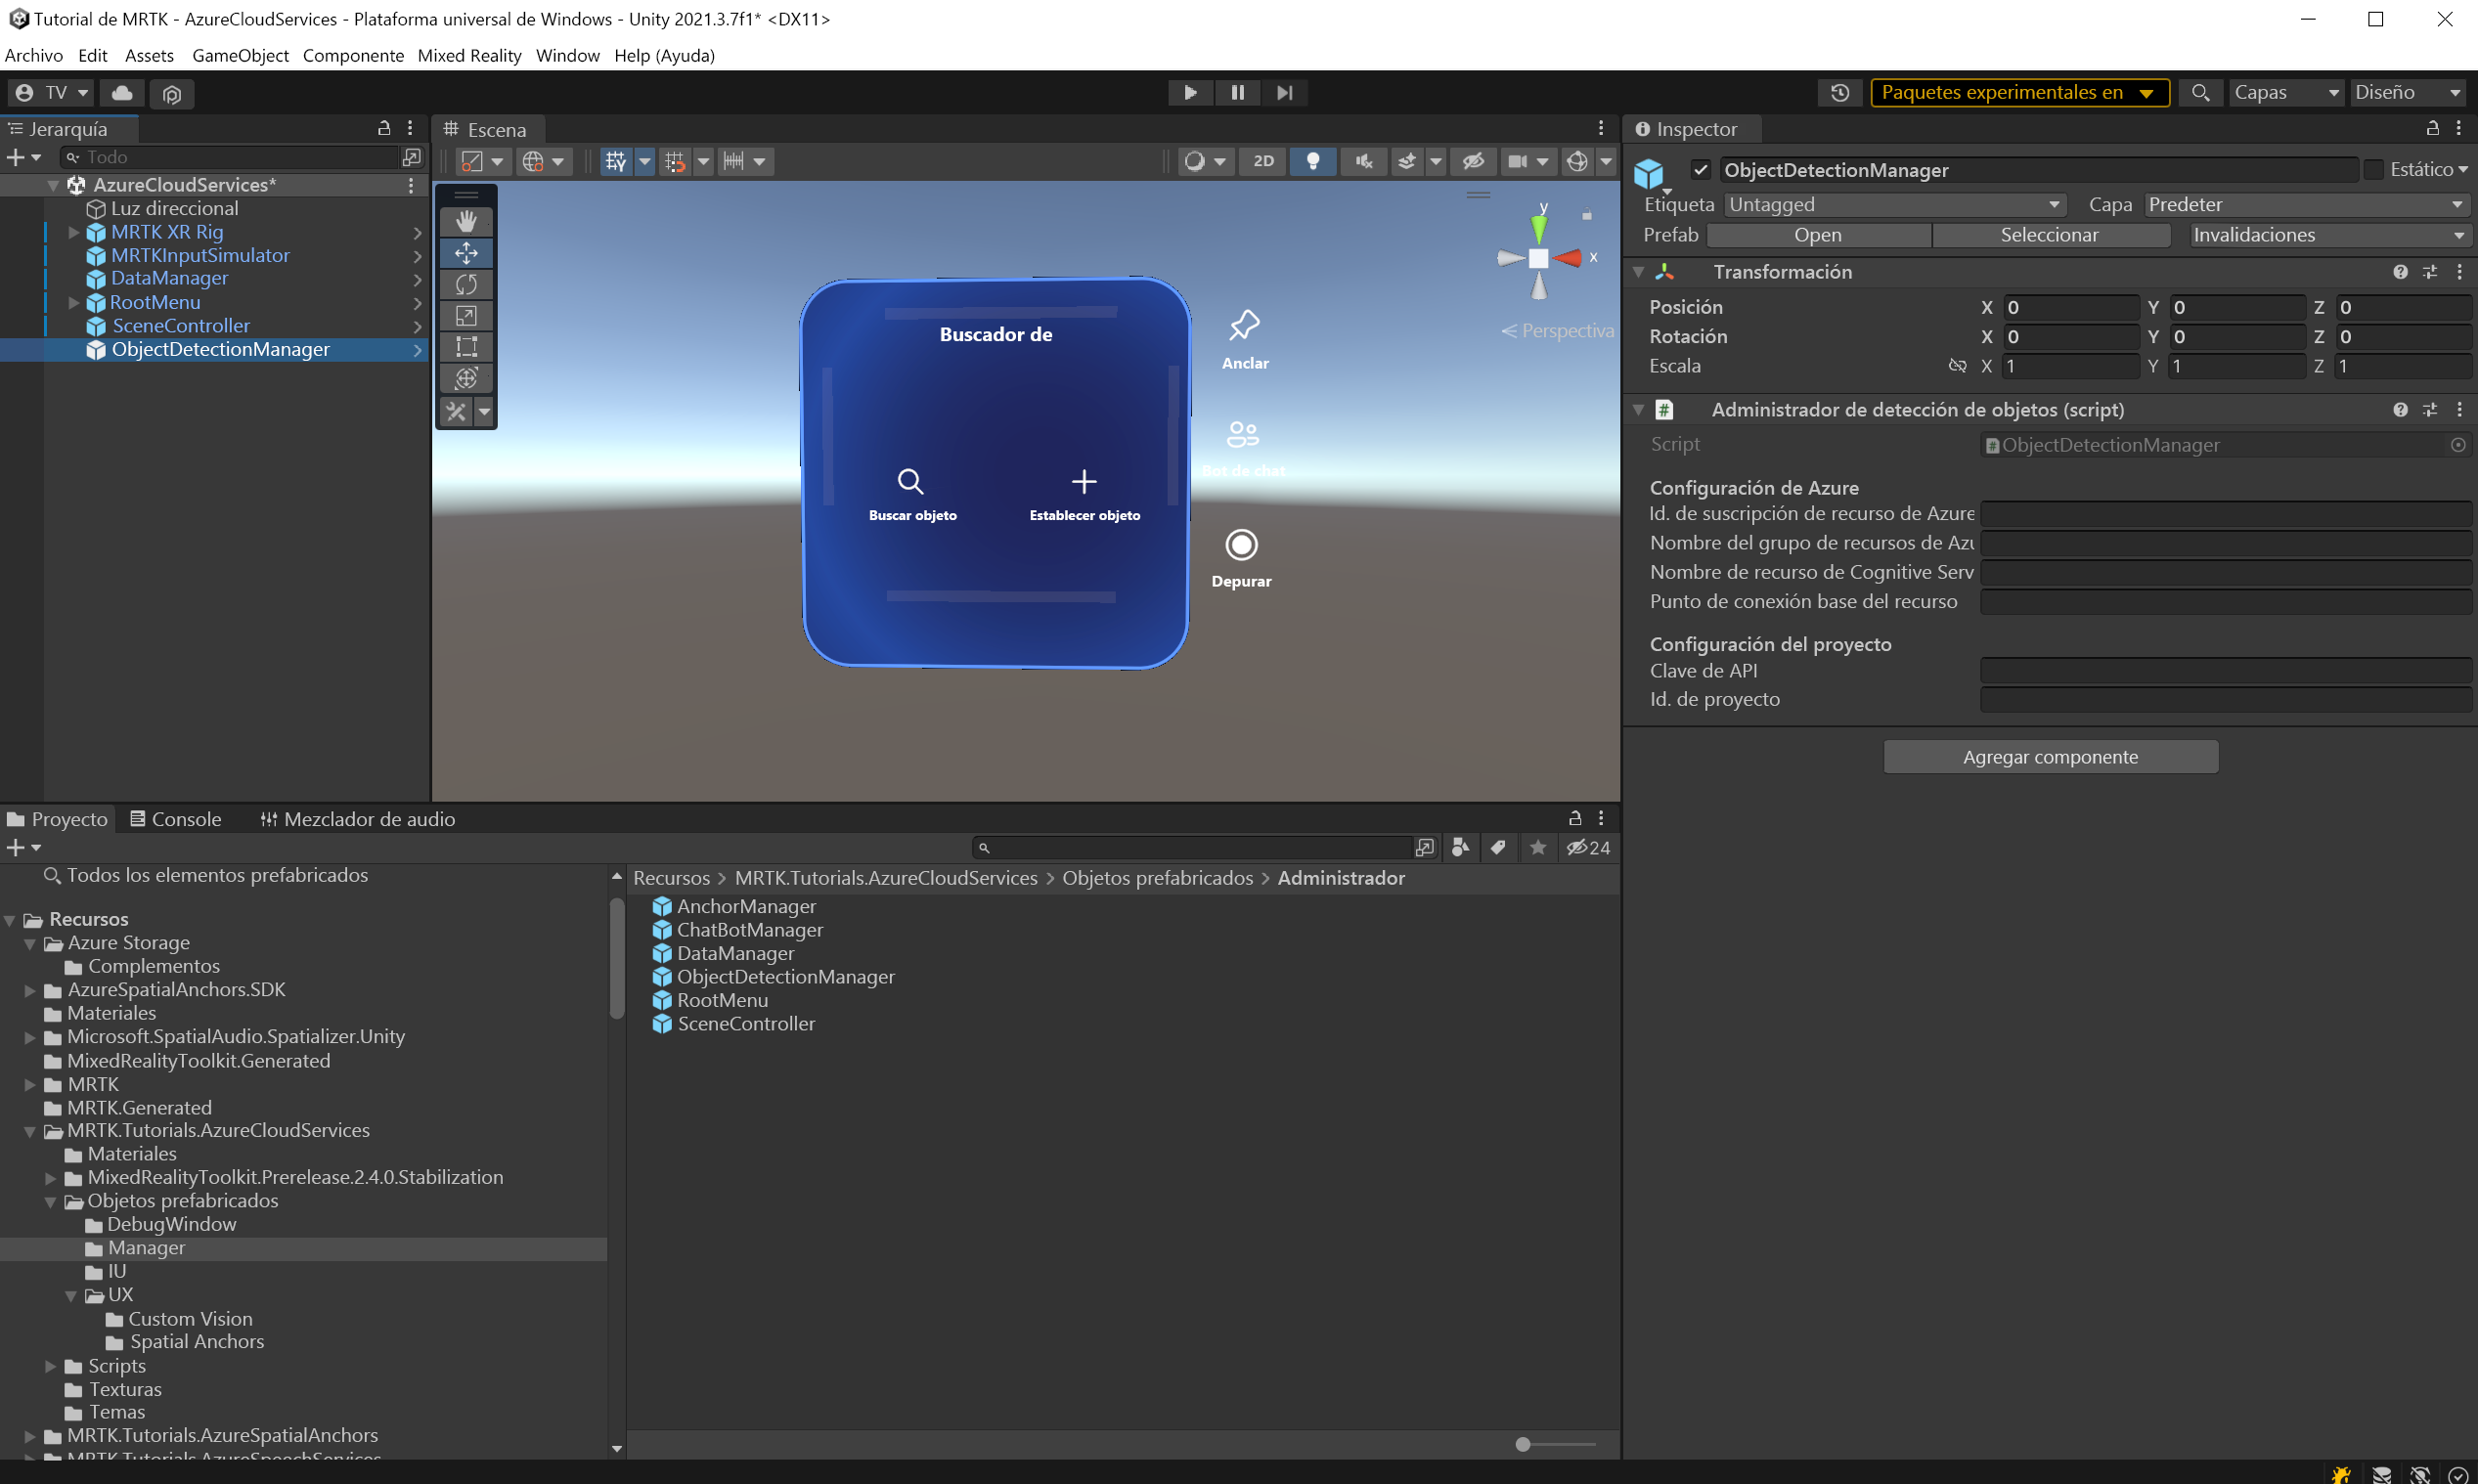The width and height of the screenshot is (2478, 1484).
Task: Collapse the MRTK XR Rig in the hierarchy
Action: pos(72,231)
